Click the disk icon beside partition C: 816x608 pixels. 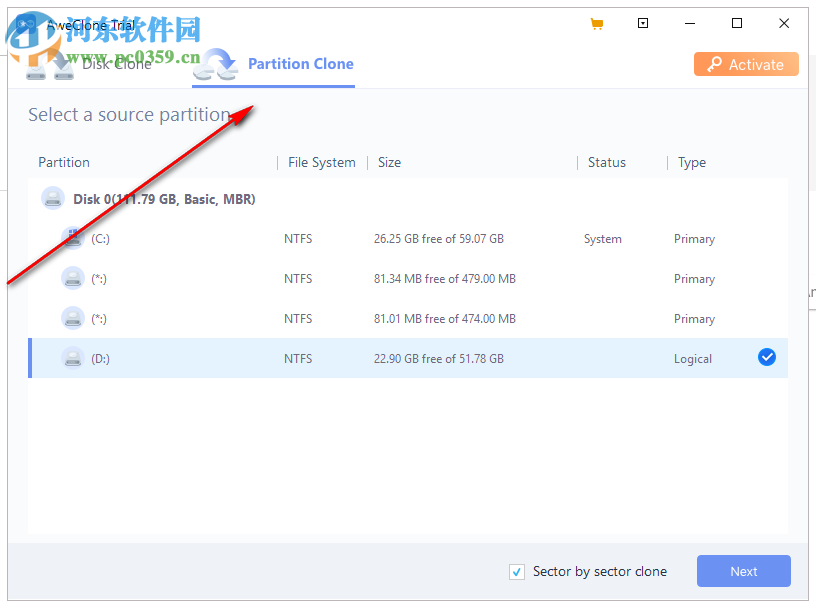pos(72,238)
